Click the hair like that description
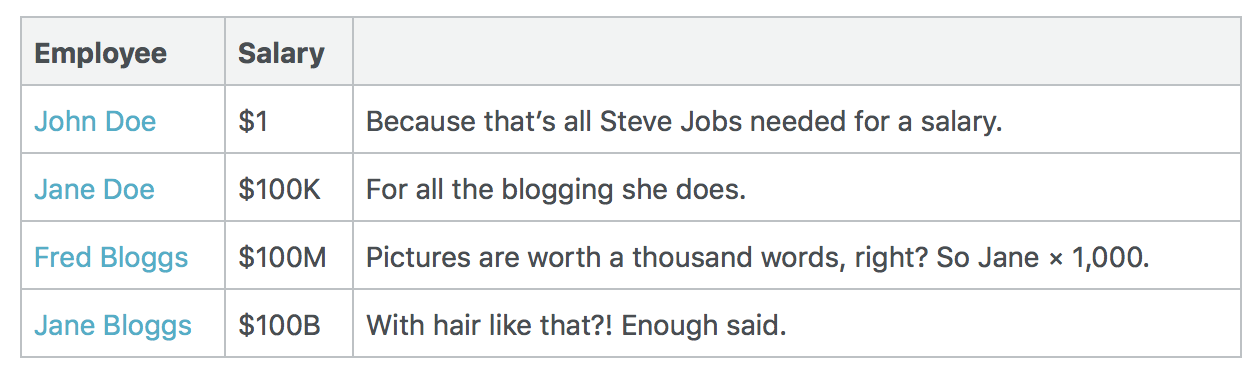The width and height of the screenshot is (1256, 374). (576, 325)
